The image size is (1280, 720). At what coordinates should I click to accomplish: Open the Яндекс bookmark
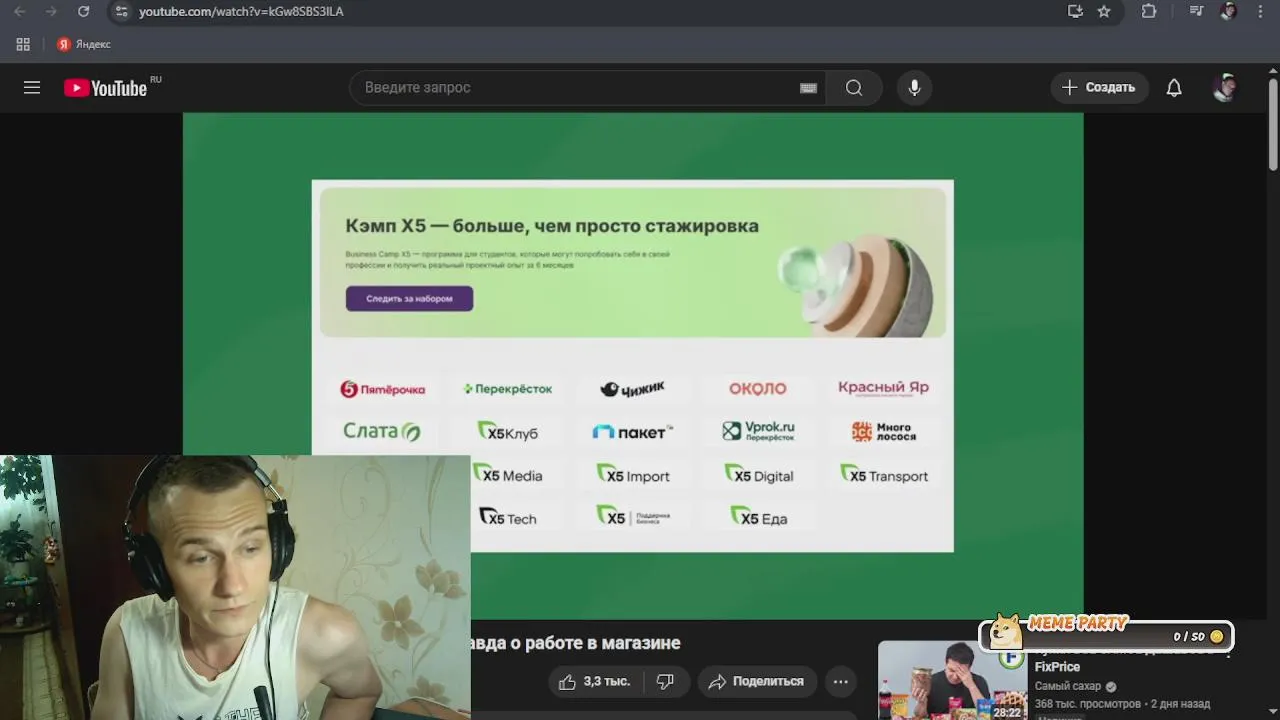[x=84, y=44]
